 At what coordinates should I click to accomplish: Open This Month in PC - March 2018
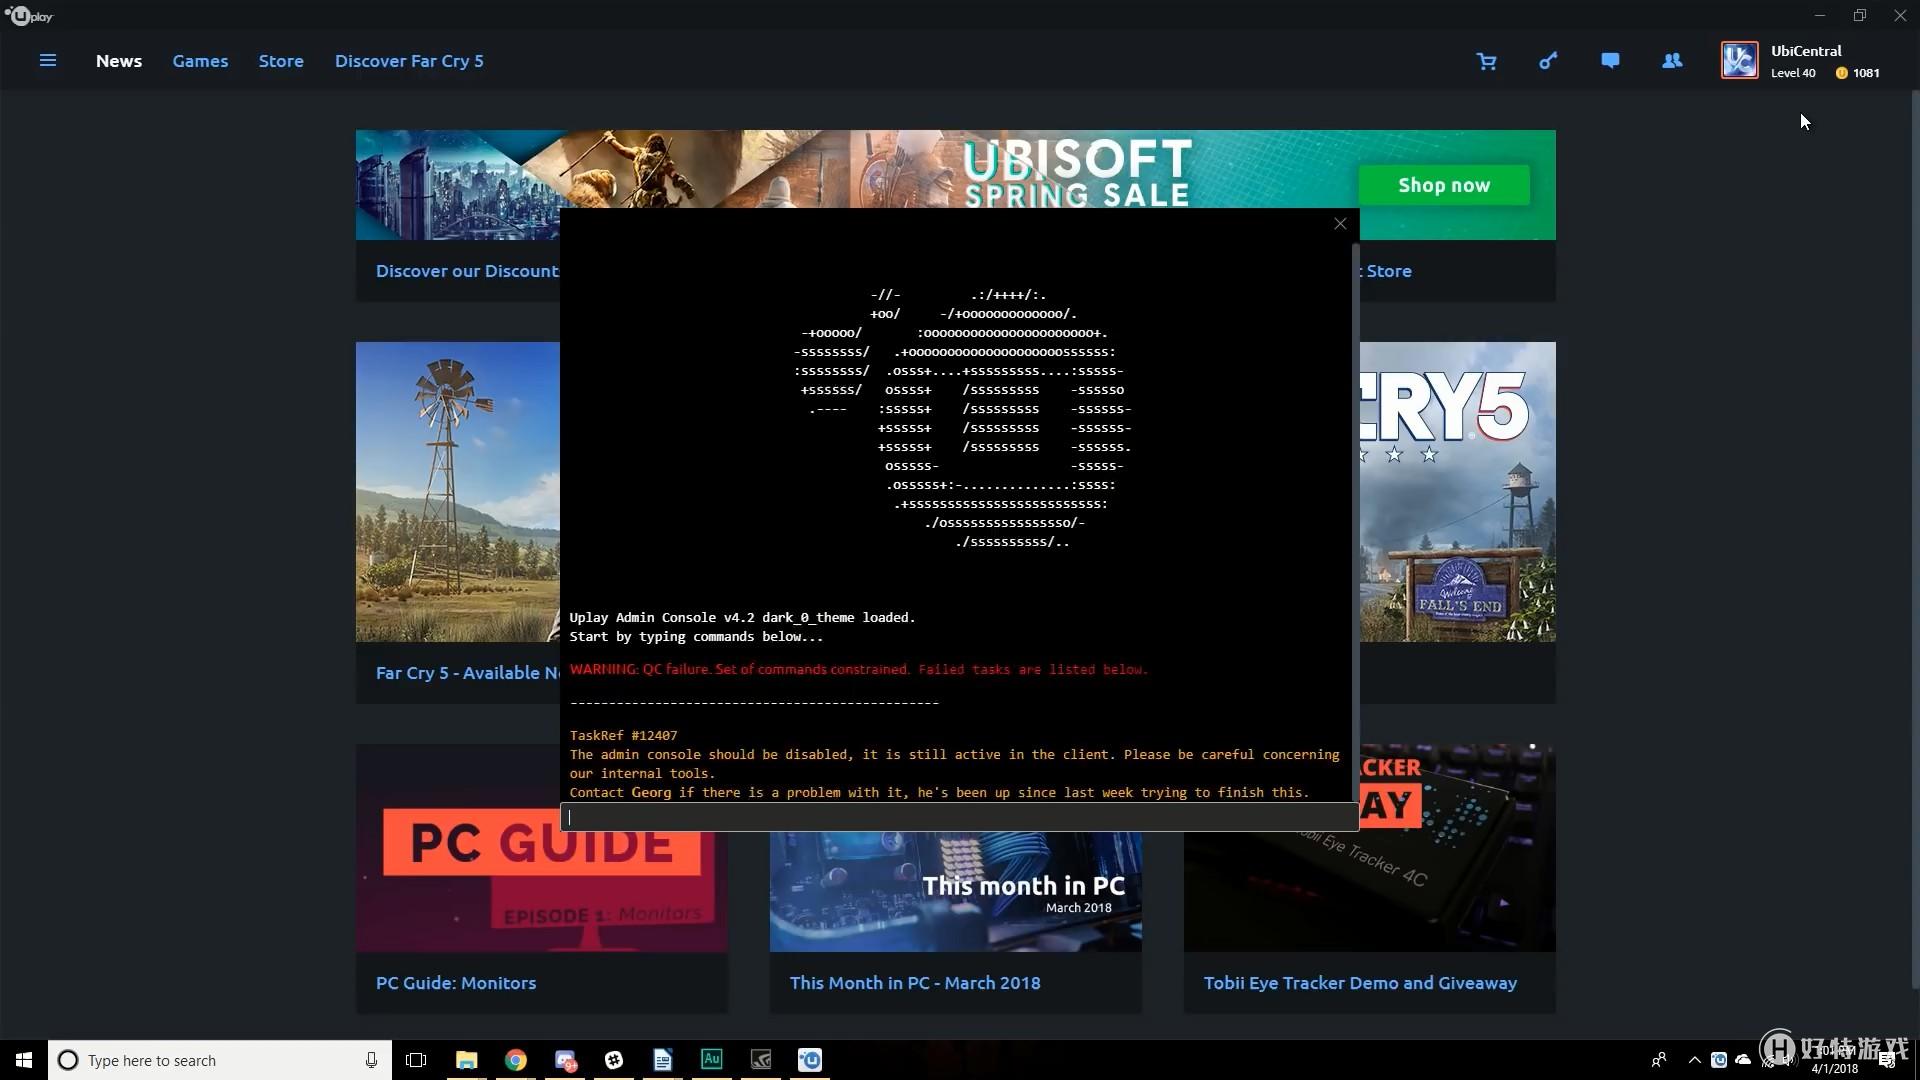(x=915, y=983)
